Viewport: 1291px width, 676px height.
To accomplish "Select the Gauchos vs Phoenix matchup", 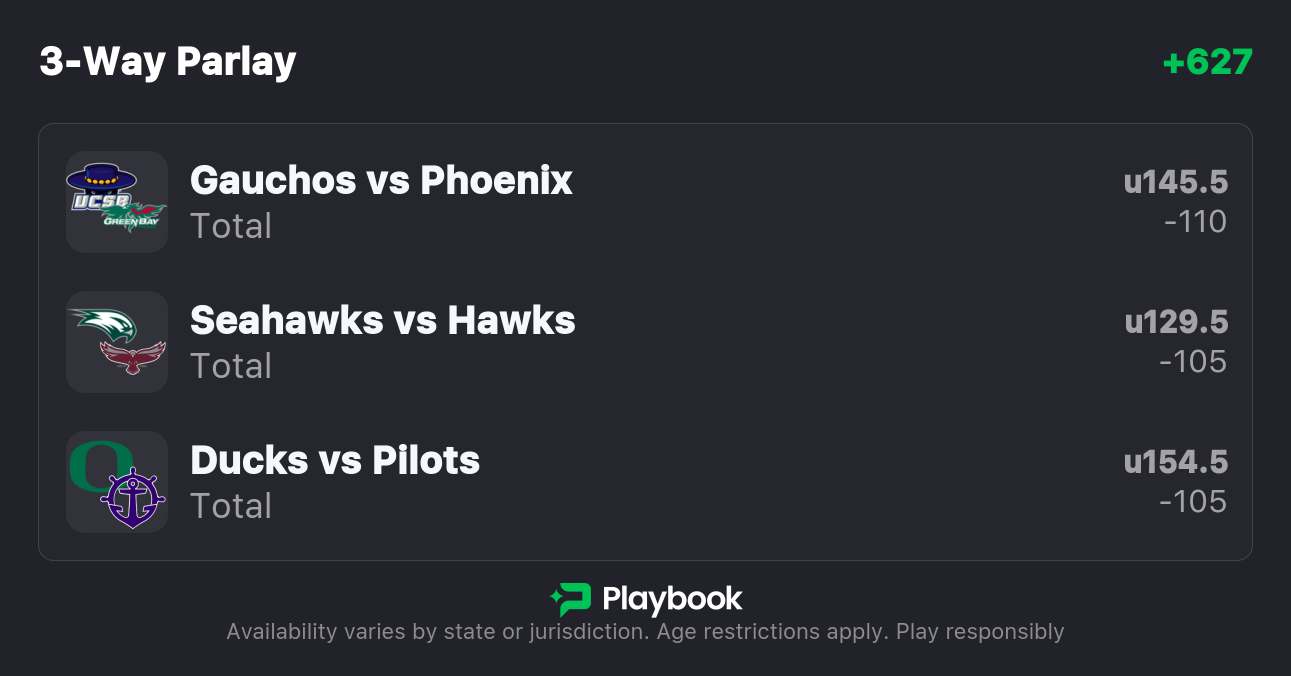I will pyautogui.click(x=381, y=180).
